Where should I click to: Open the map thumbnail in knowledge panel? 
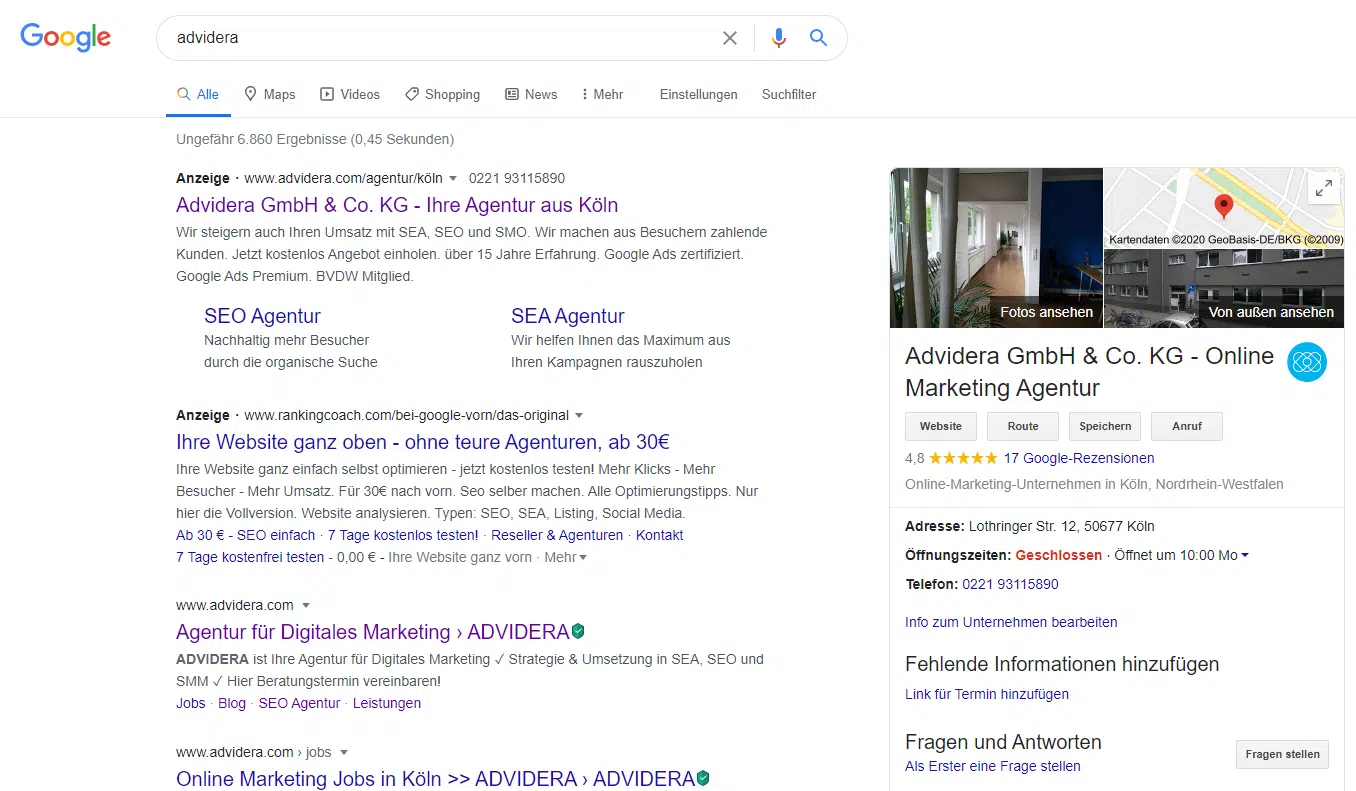(1224, 208)
